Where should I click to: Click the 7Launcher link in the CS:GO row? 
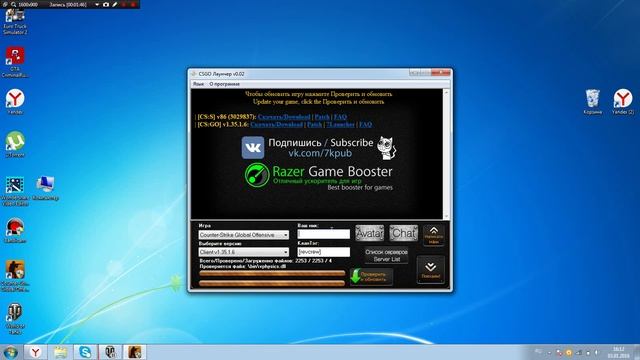tap(340, 124)
